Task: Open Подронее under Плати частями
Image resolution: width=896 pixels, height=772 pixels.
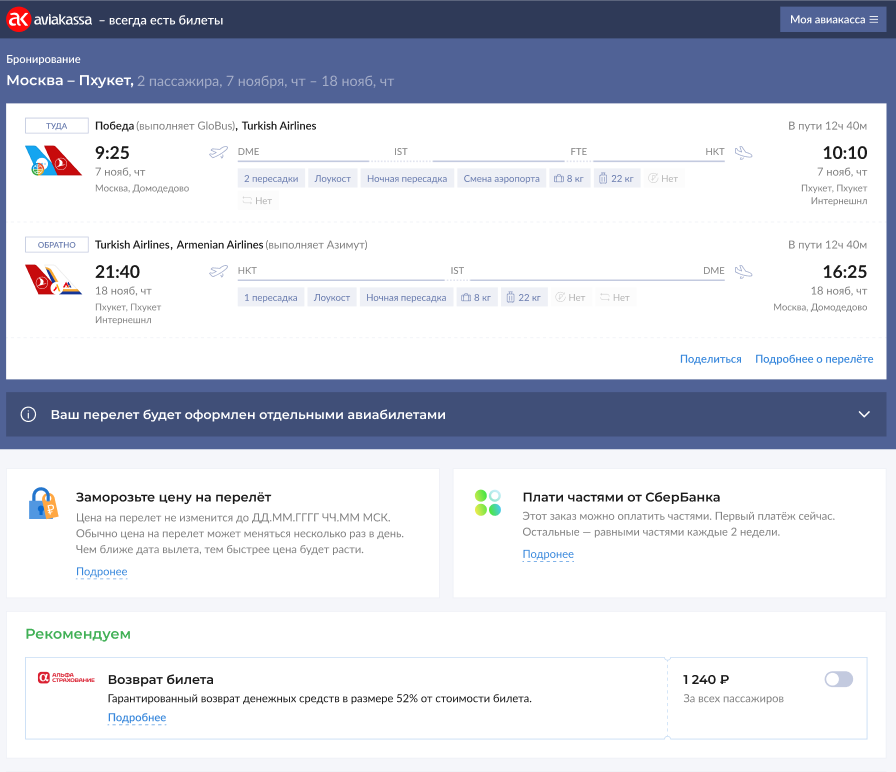Action: [x=548, y=554]
